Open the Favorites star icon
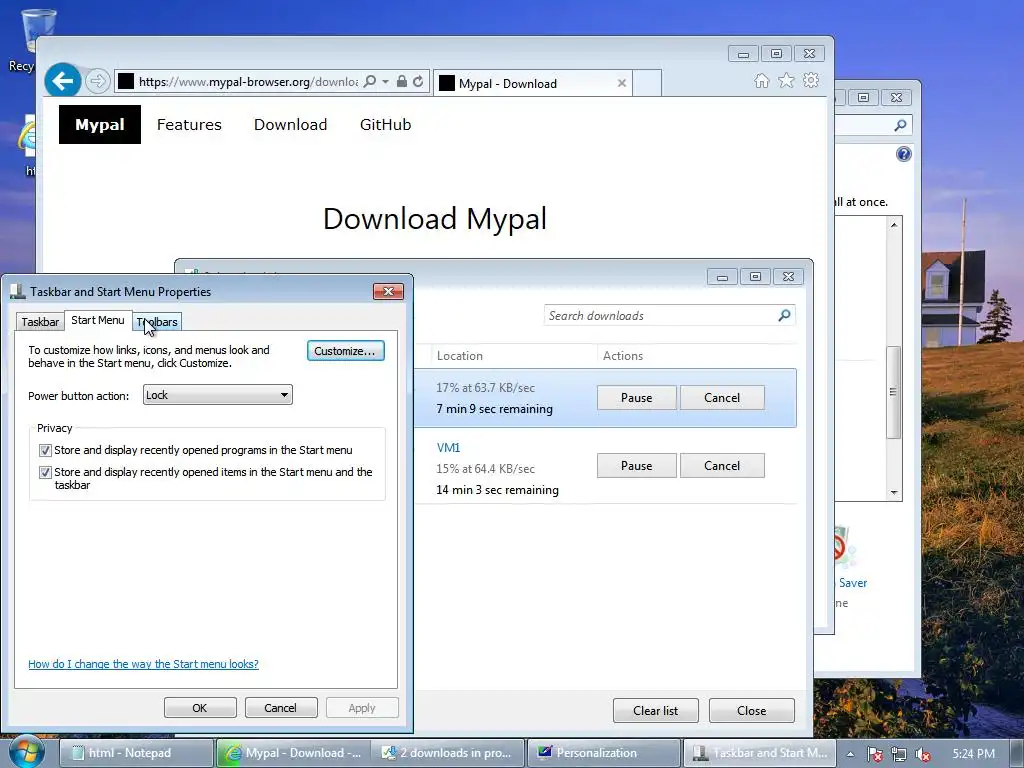 (786, 80)
